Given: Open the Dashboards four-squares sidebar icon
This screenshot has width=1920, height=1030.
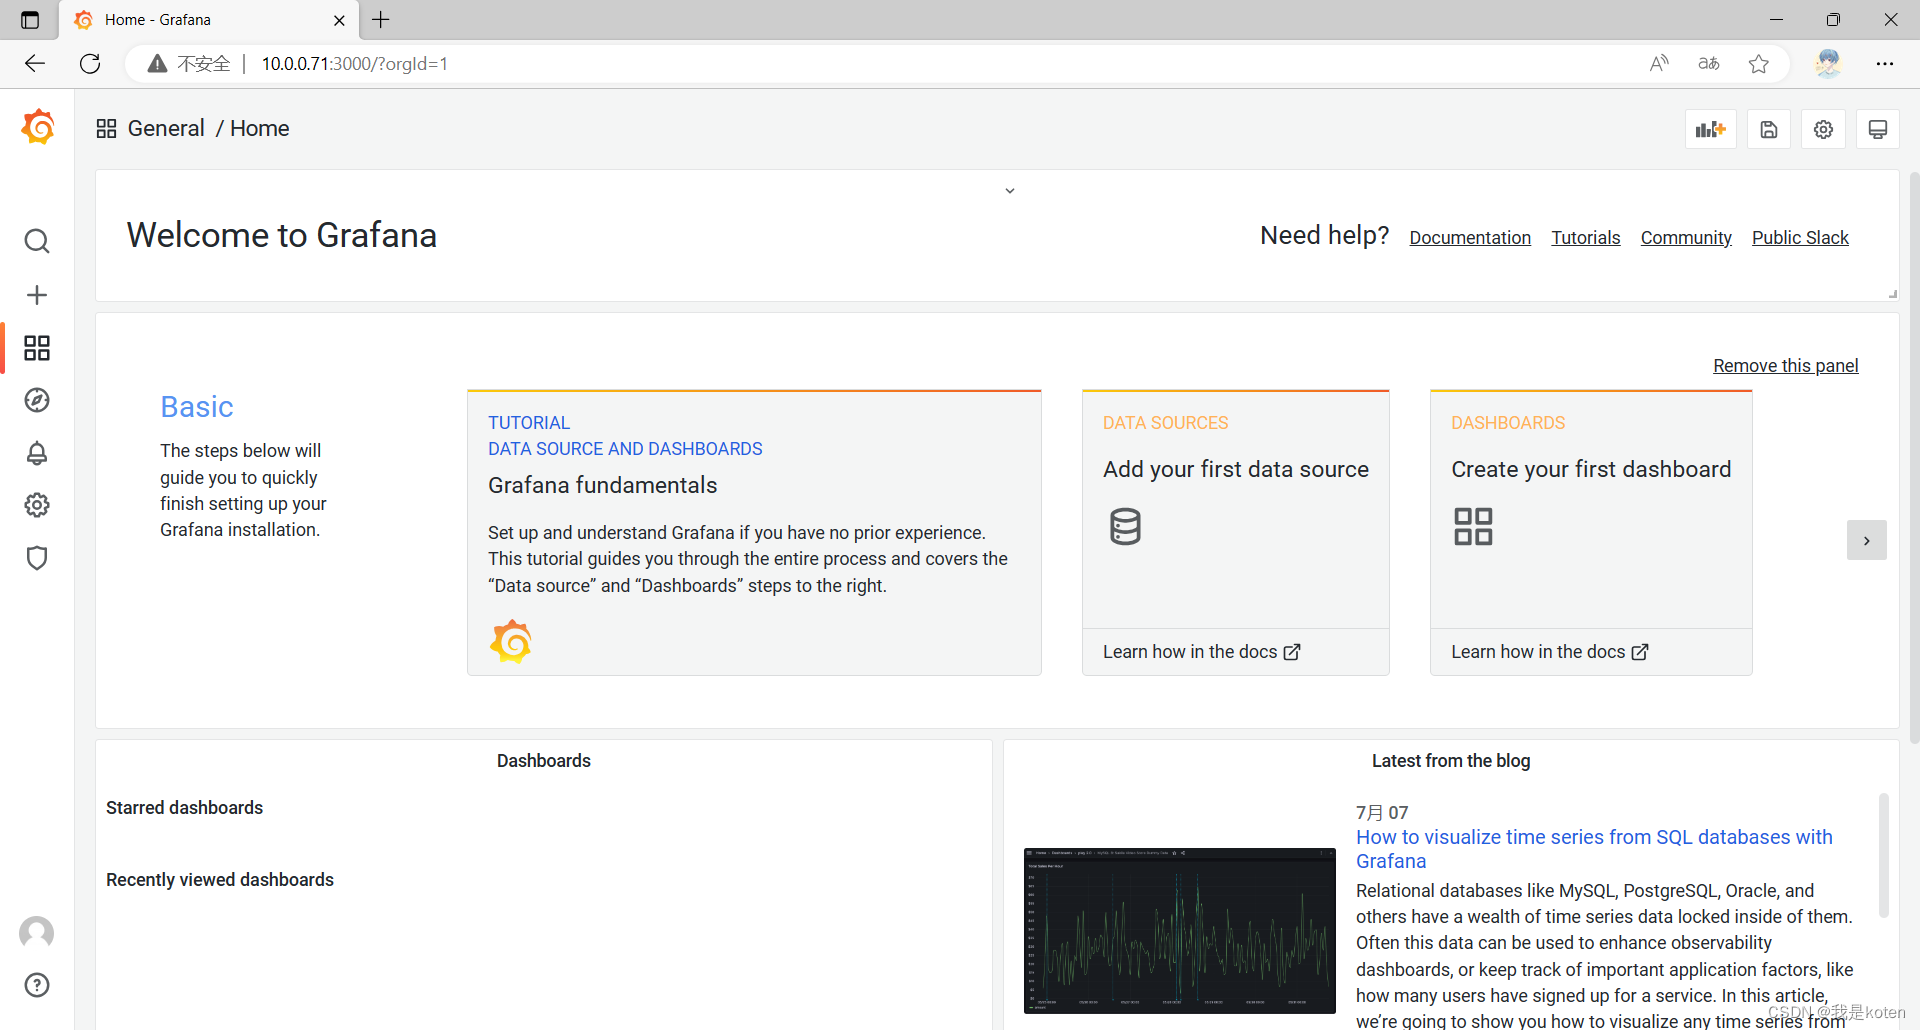Looking at the screenshot, I should coord(37,348).
